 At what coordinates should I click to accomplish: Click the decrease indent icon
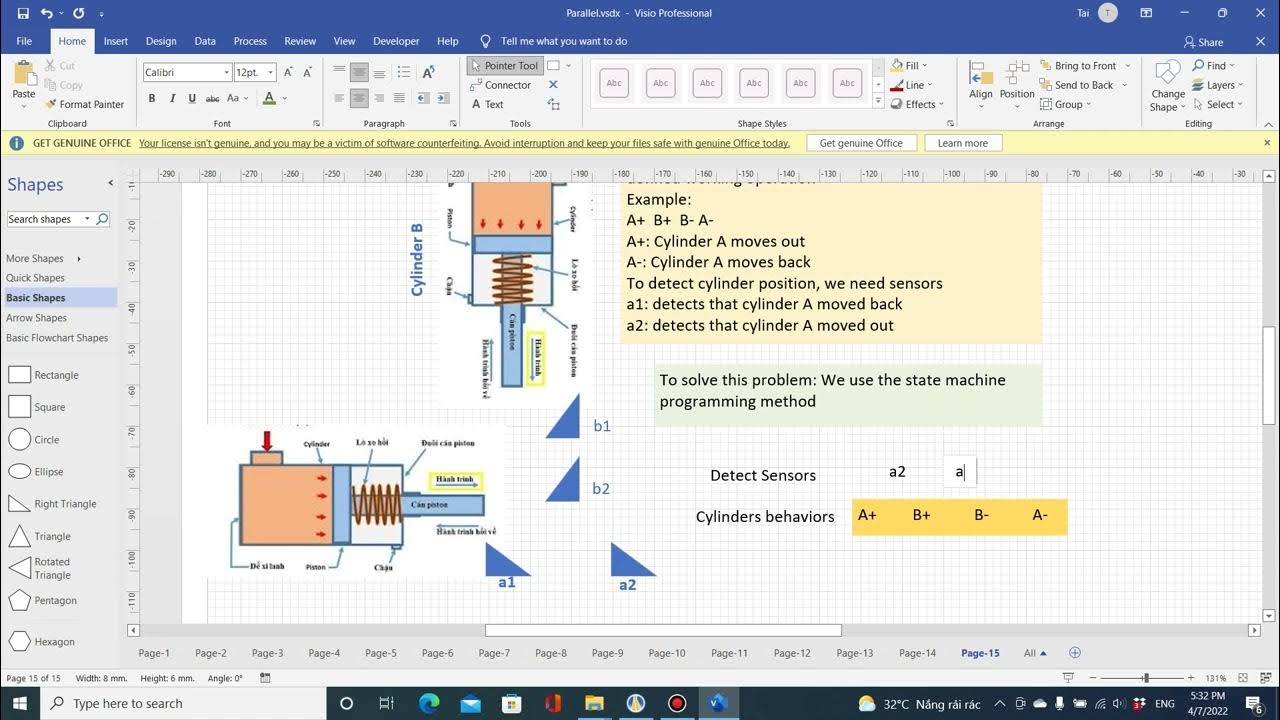(x=422, y=98)
